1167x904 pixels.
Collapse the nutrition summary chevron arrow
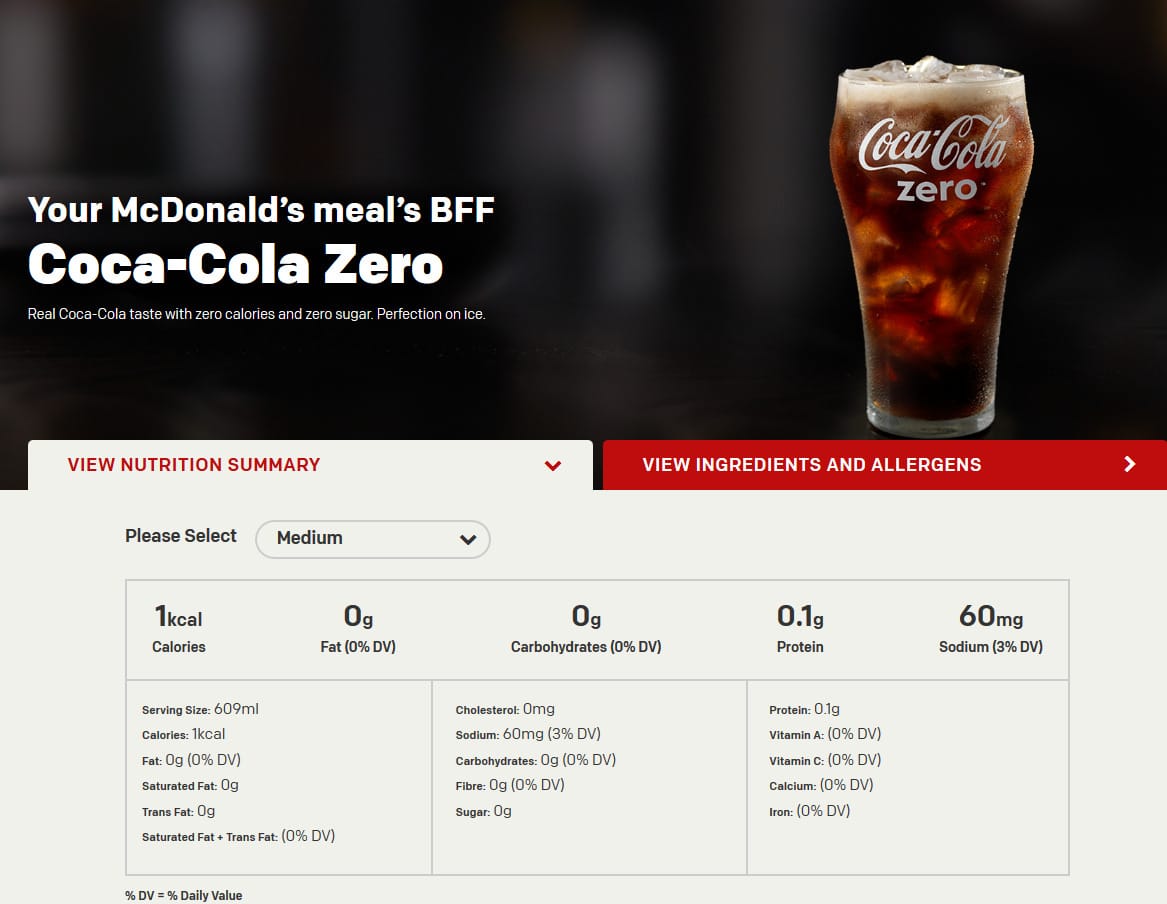tap(552, 465)
